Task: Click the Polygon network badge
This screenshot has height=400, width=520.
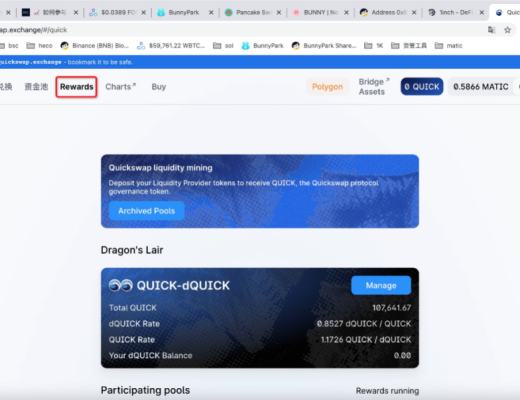Action: pos(327,87)
